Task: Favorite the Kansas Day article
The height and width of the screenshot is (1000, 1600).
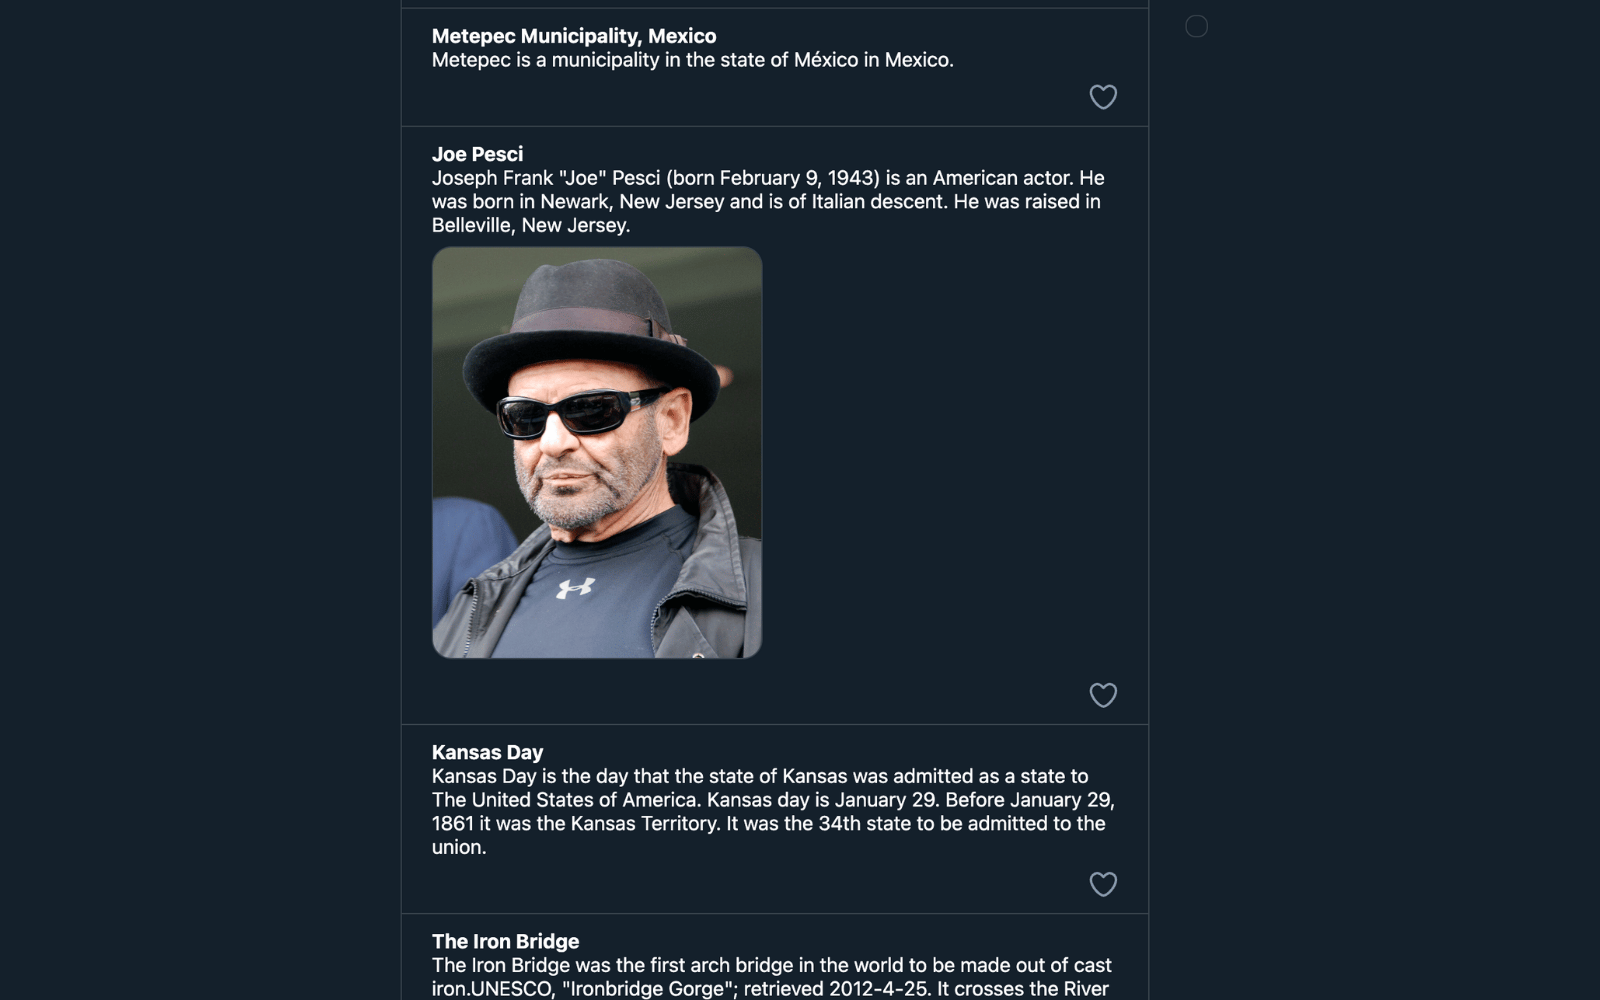Action: pyautogui.click(x=1102, y=884)
